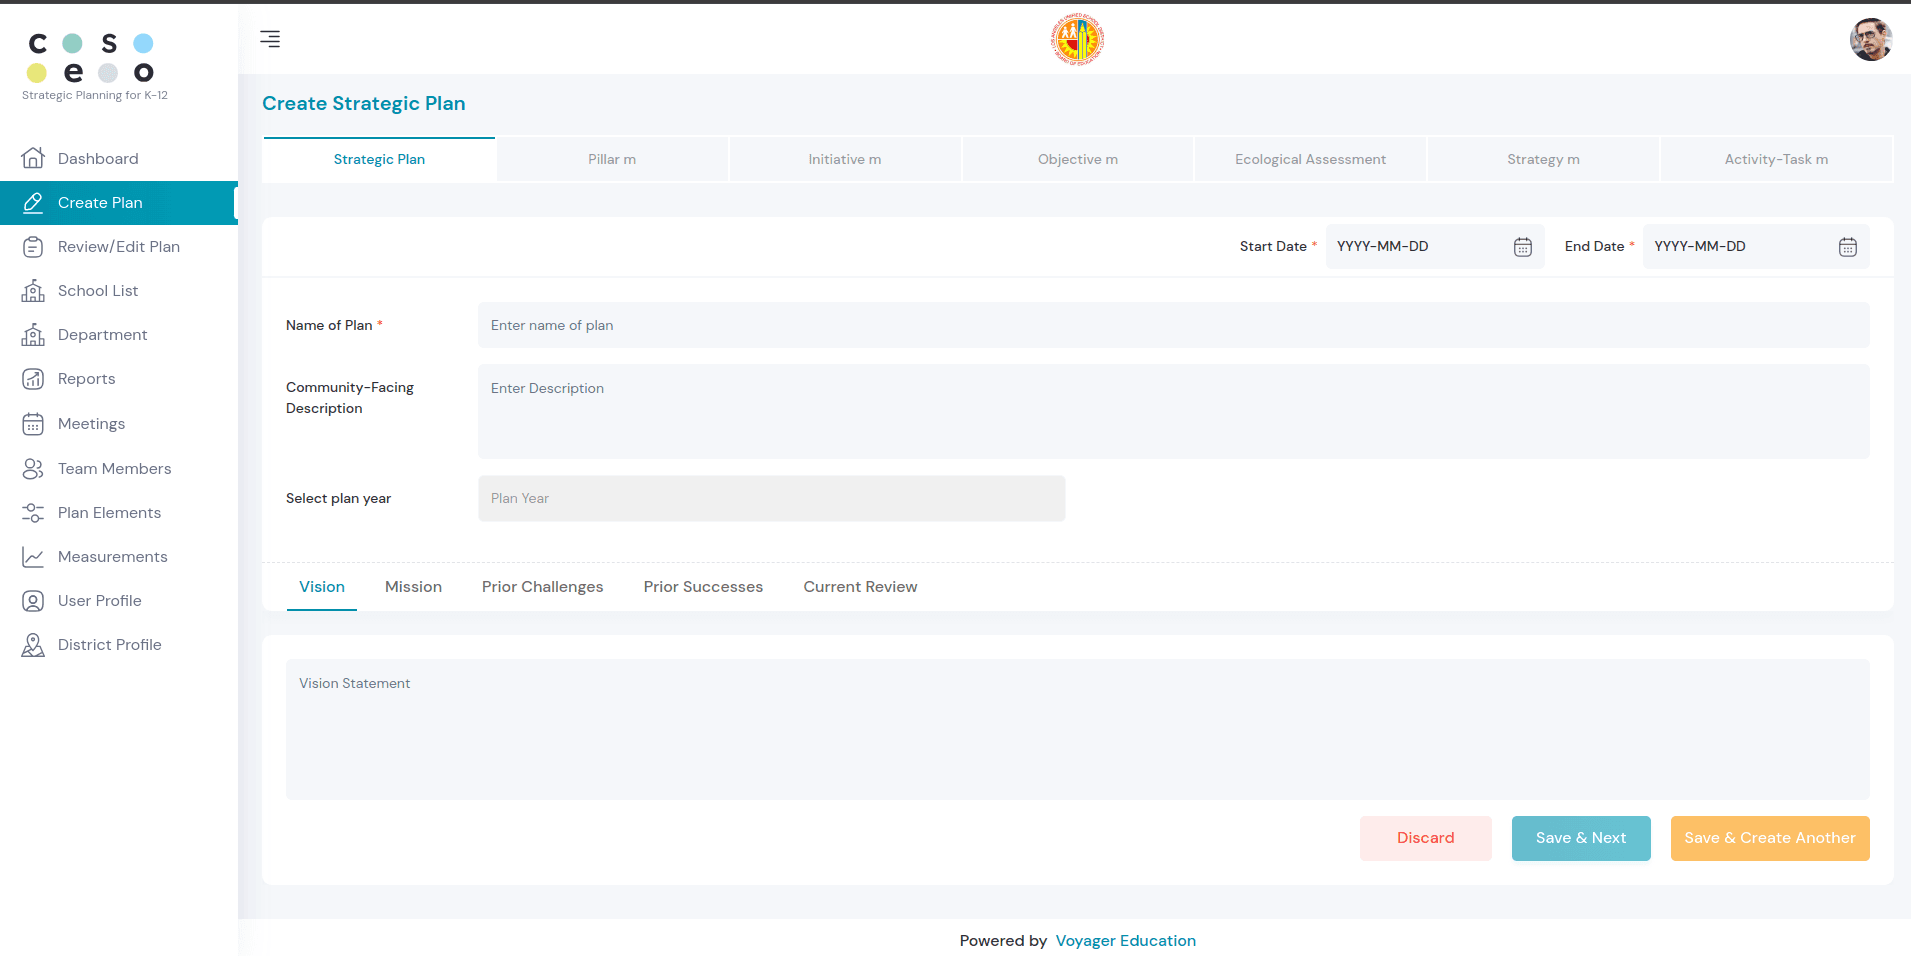1911x956 pixels.
Task: Select the Review/Edit Plan sidebar icon
Action: click(33, 246)
